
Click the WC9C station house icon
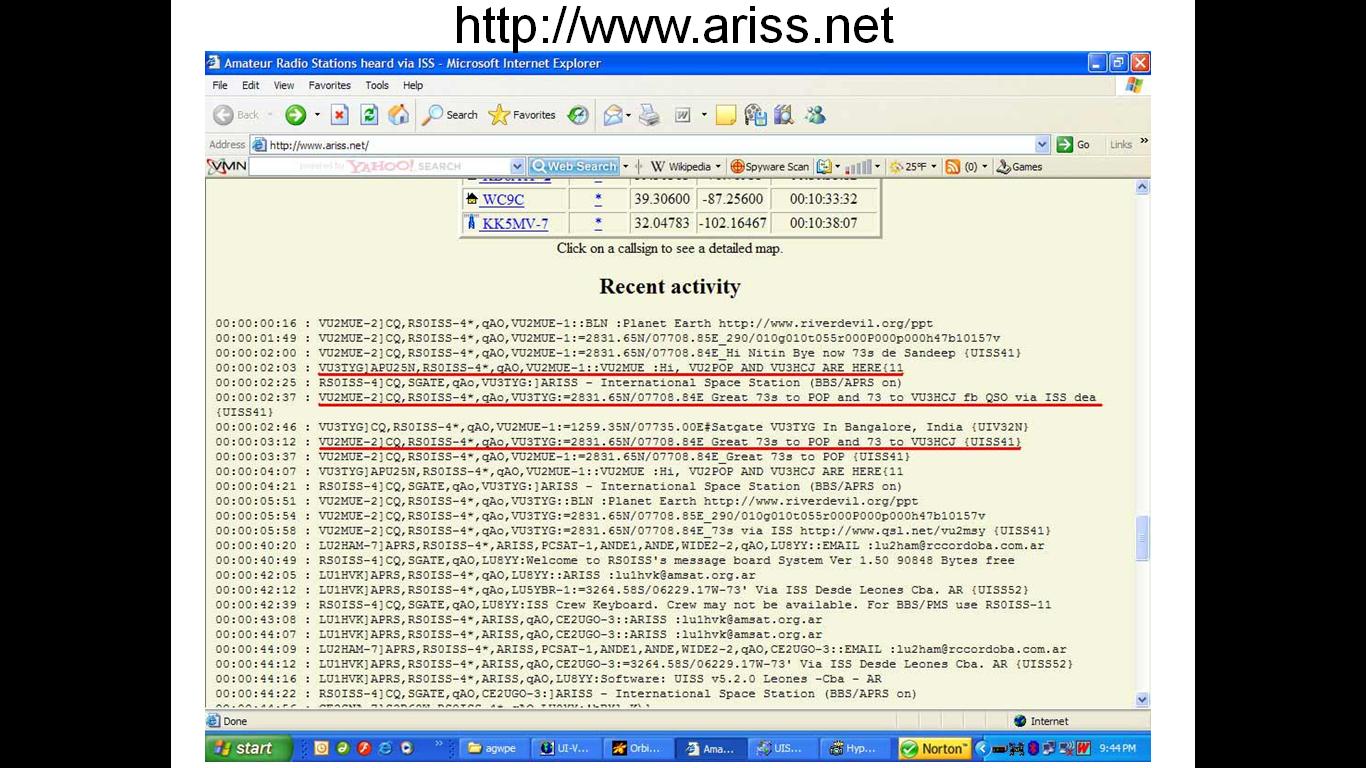pyautogui.click(x=472, y=199)
